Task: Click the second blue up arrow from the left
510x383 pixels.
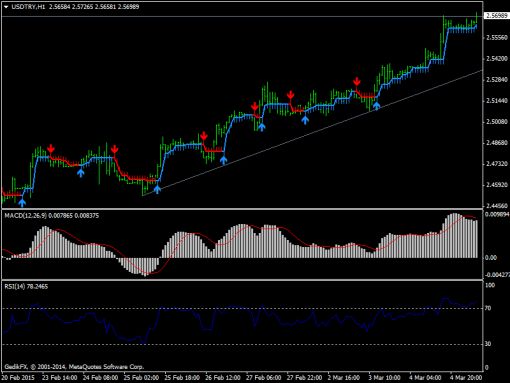Action: tap(81, 172)
